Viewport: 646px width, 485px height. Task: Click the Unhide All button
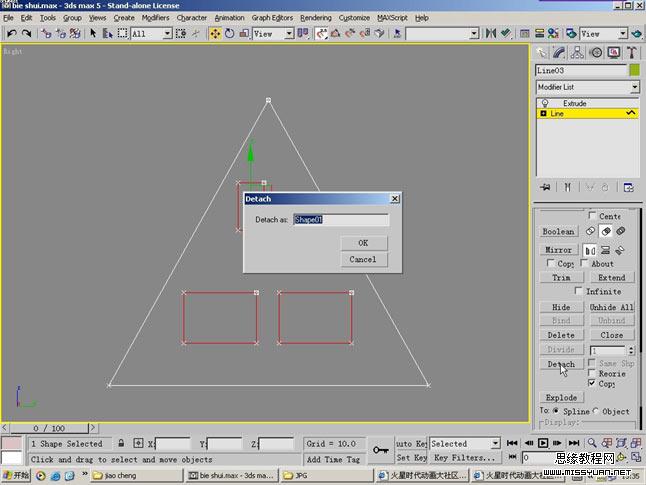pos(612,307)
